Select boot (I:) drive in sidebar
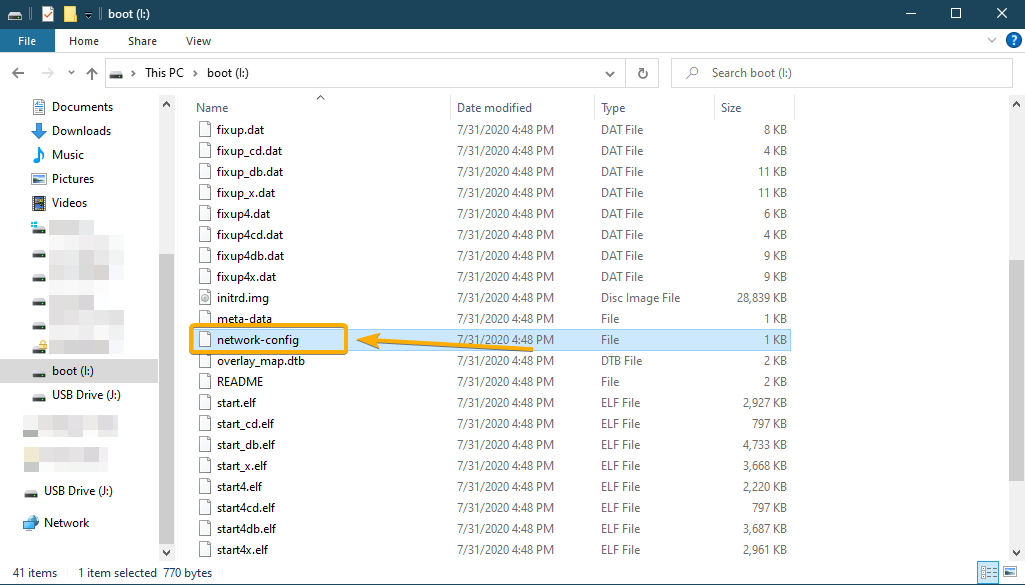Screen dimensions: 1025x585 click(x=73, y=371)
